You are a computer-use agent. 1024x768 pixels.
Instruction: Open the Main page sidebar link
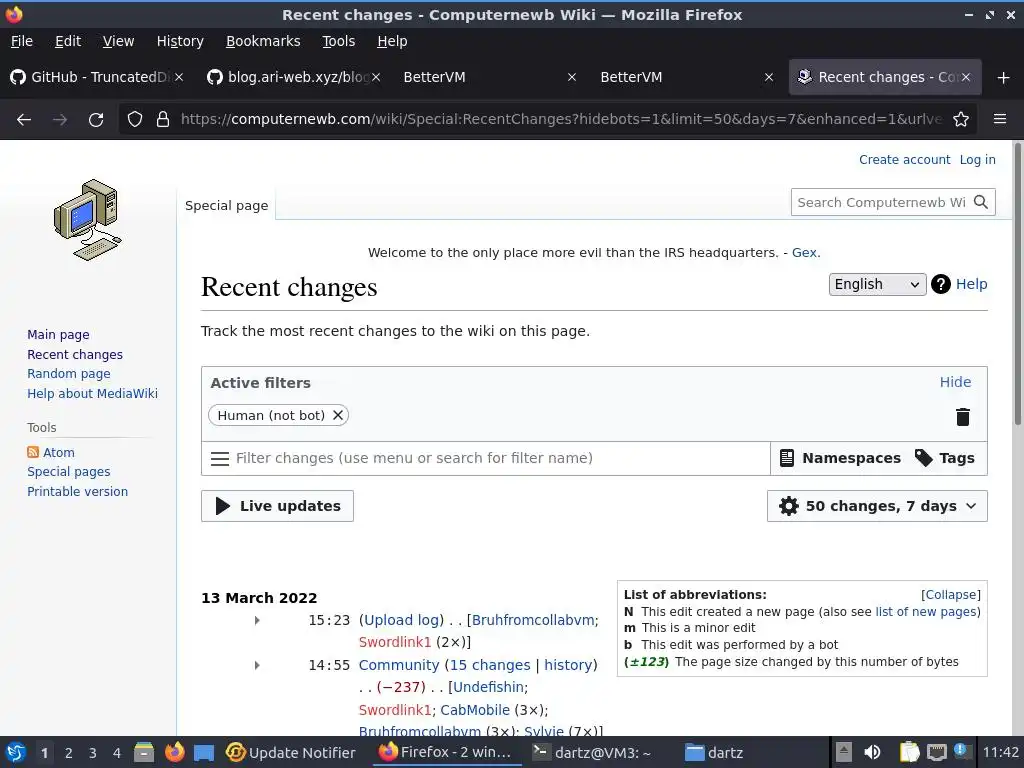click(x=58, y=335)
